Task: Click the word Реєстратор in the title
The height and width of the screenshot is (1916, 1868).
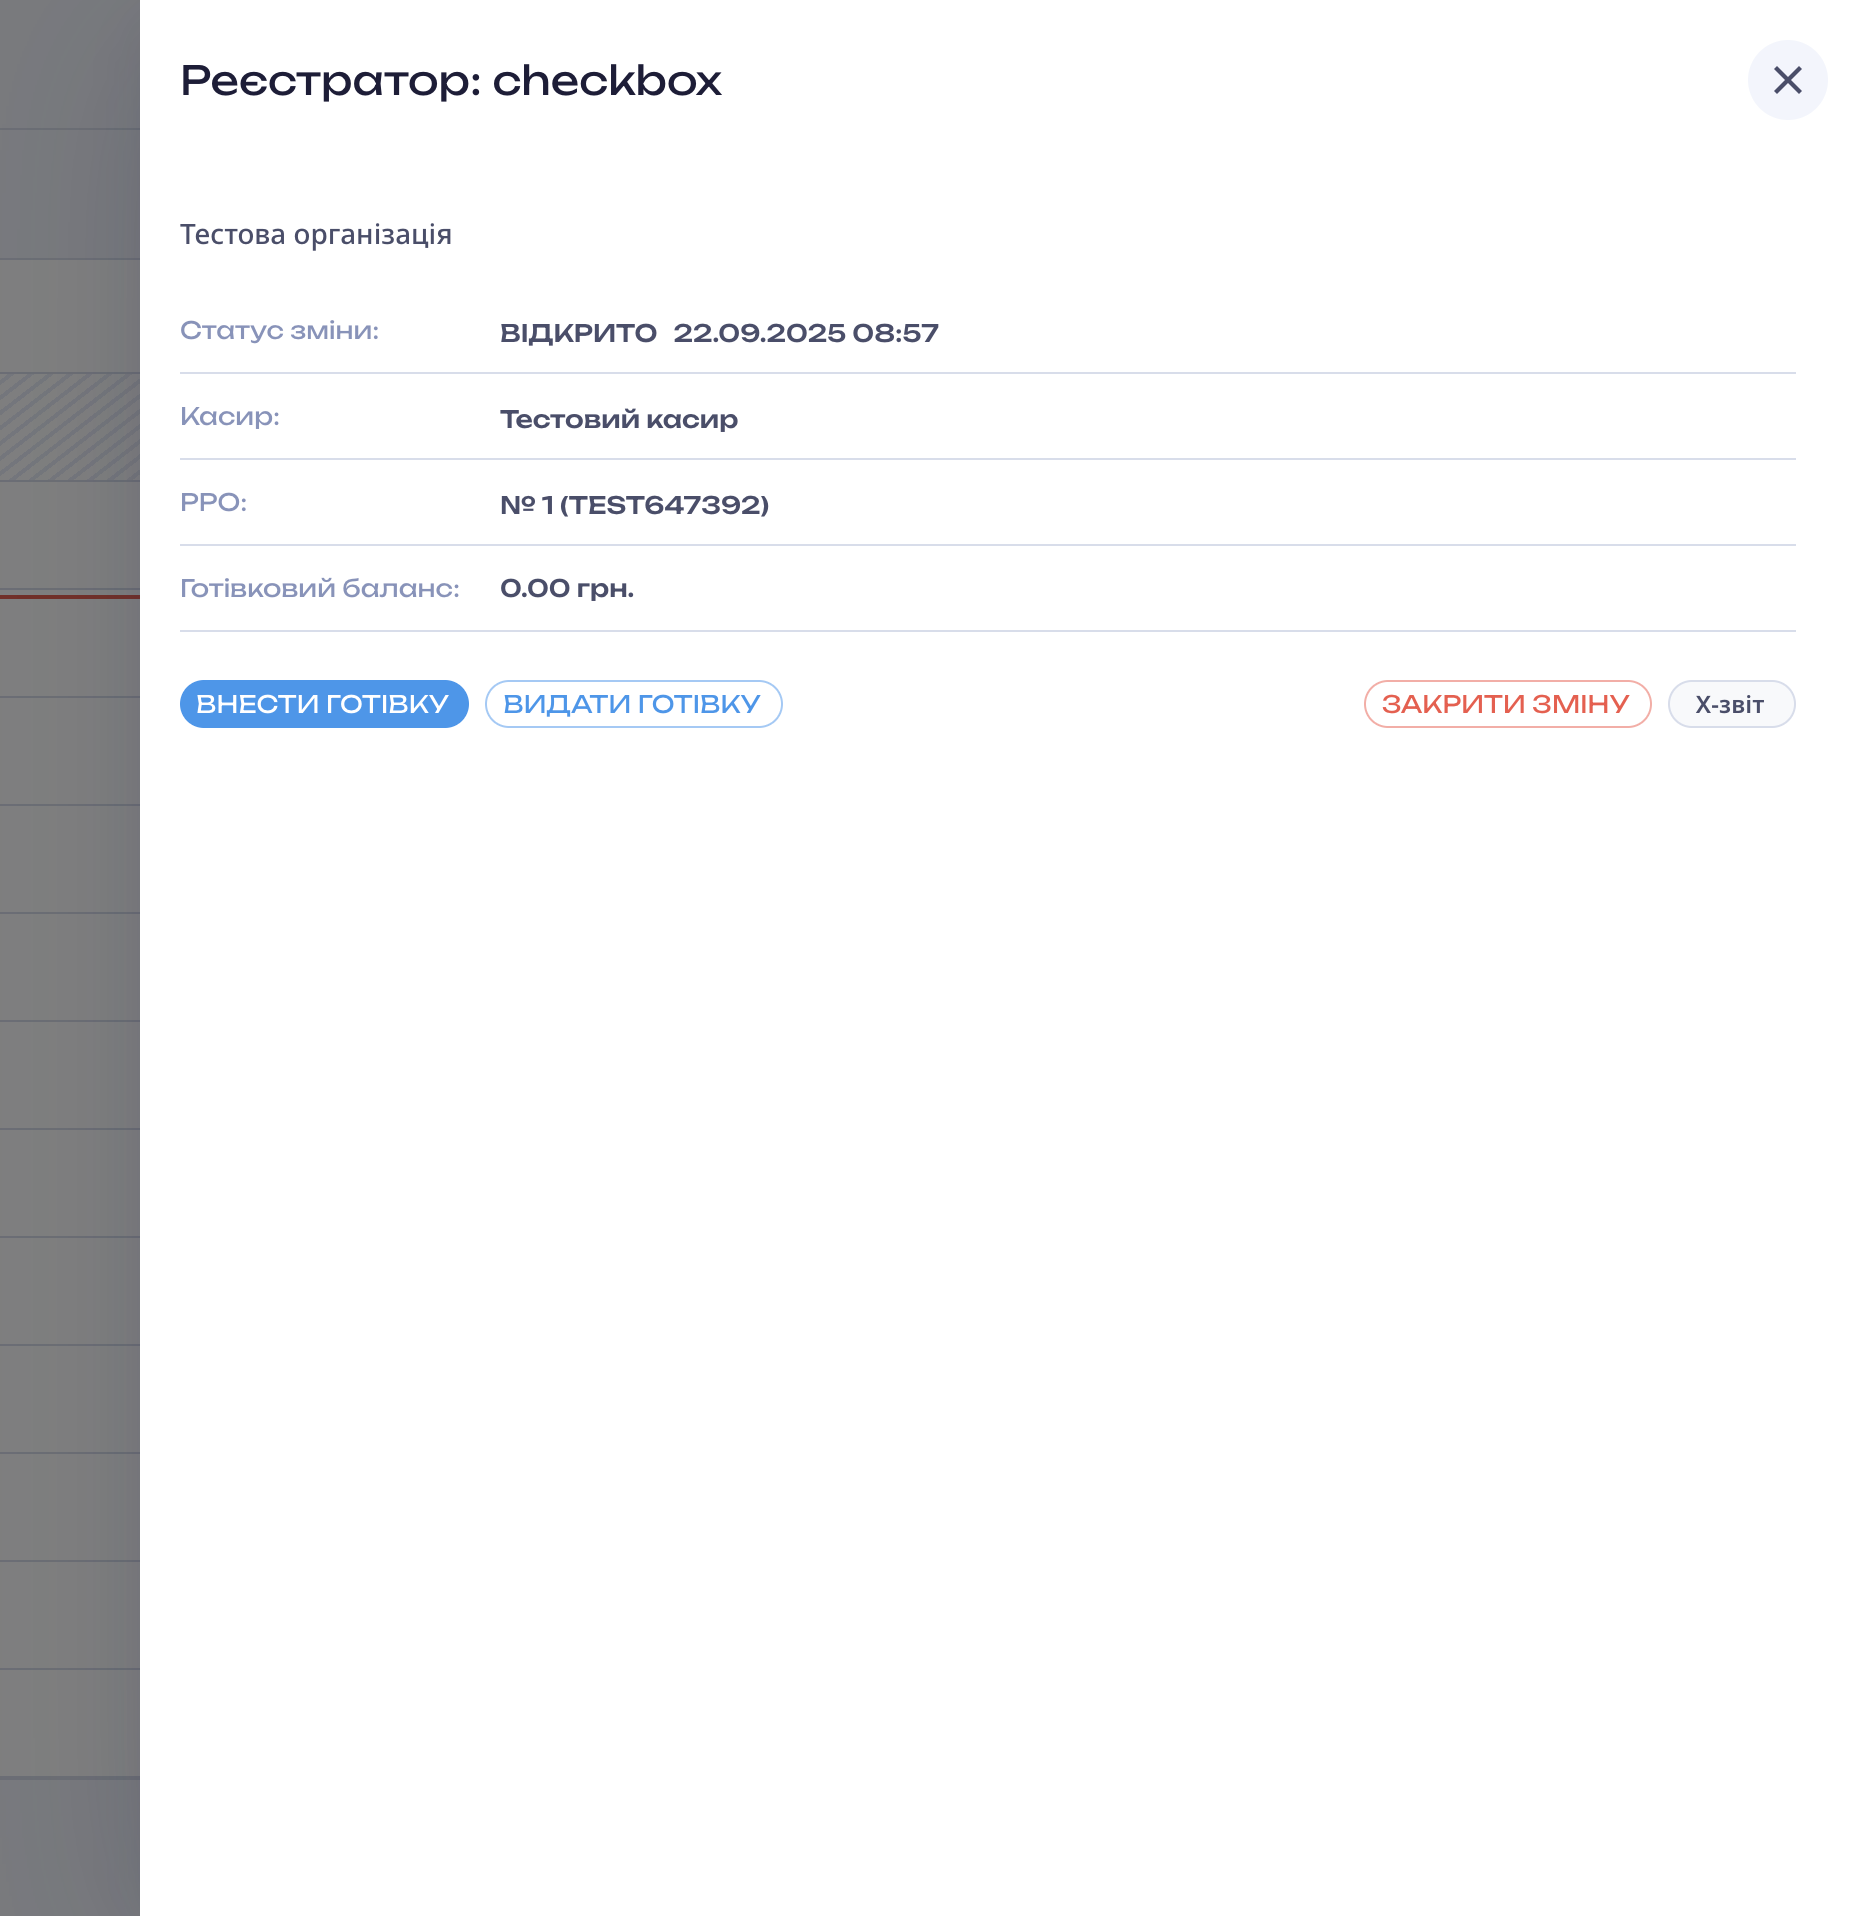Action: point(330,81)
